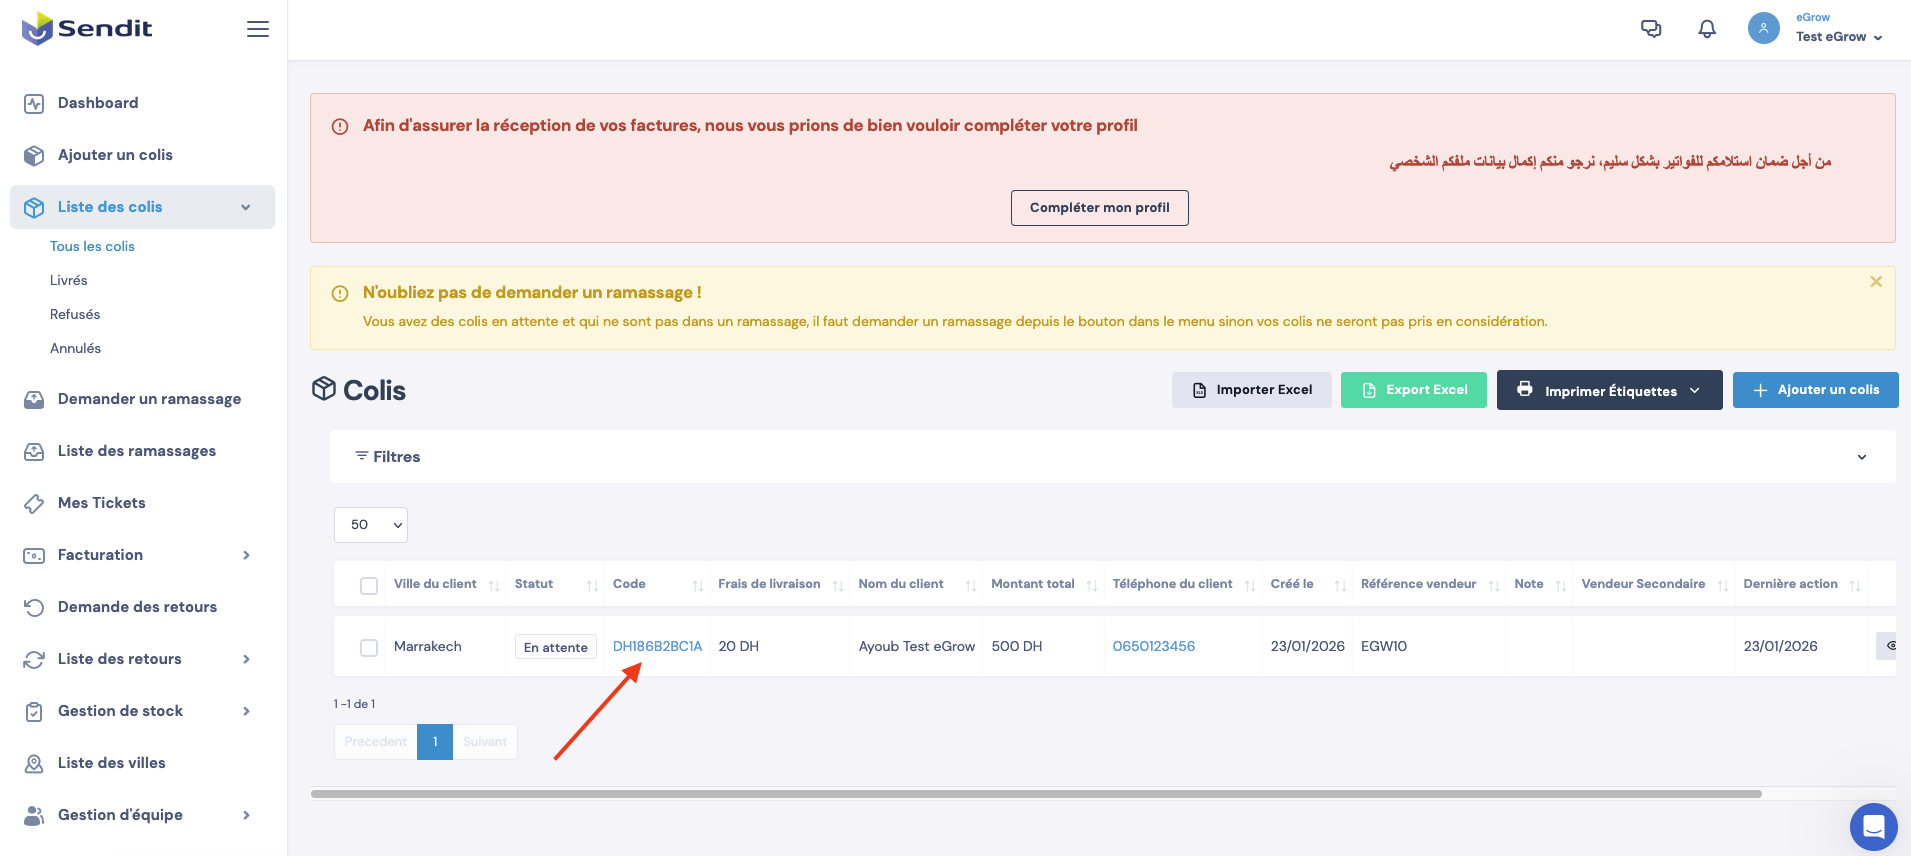Open the 50 rows-per-page dropdown
The height and width of the screenshot is (856, 1911).
(371, 525)
